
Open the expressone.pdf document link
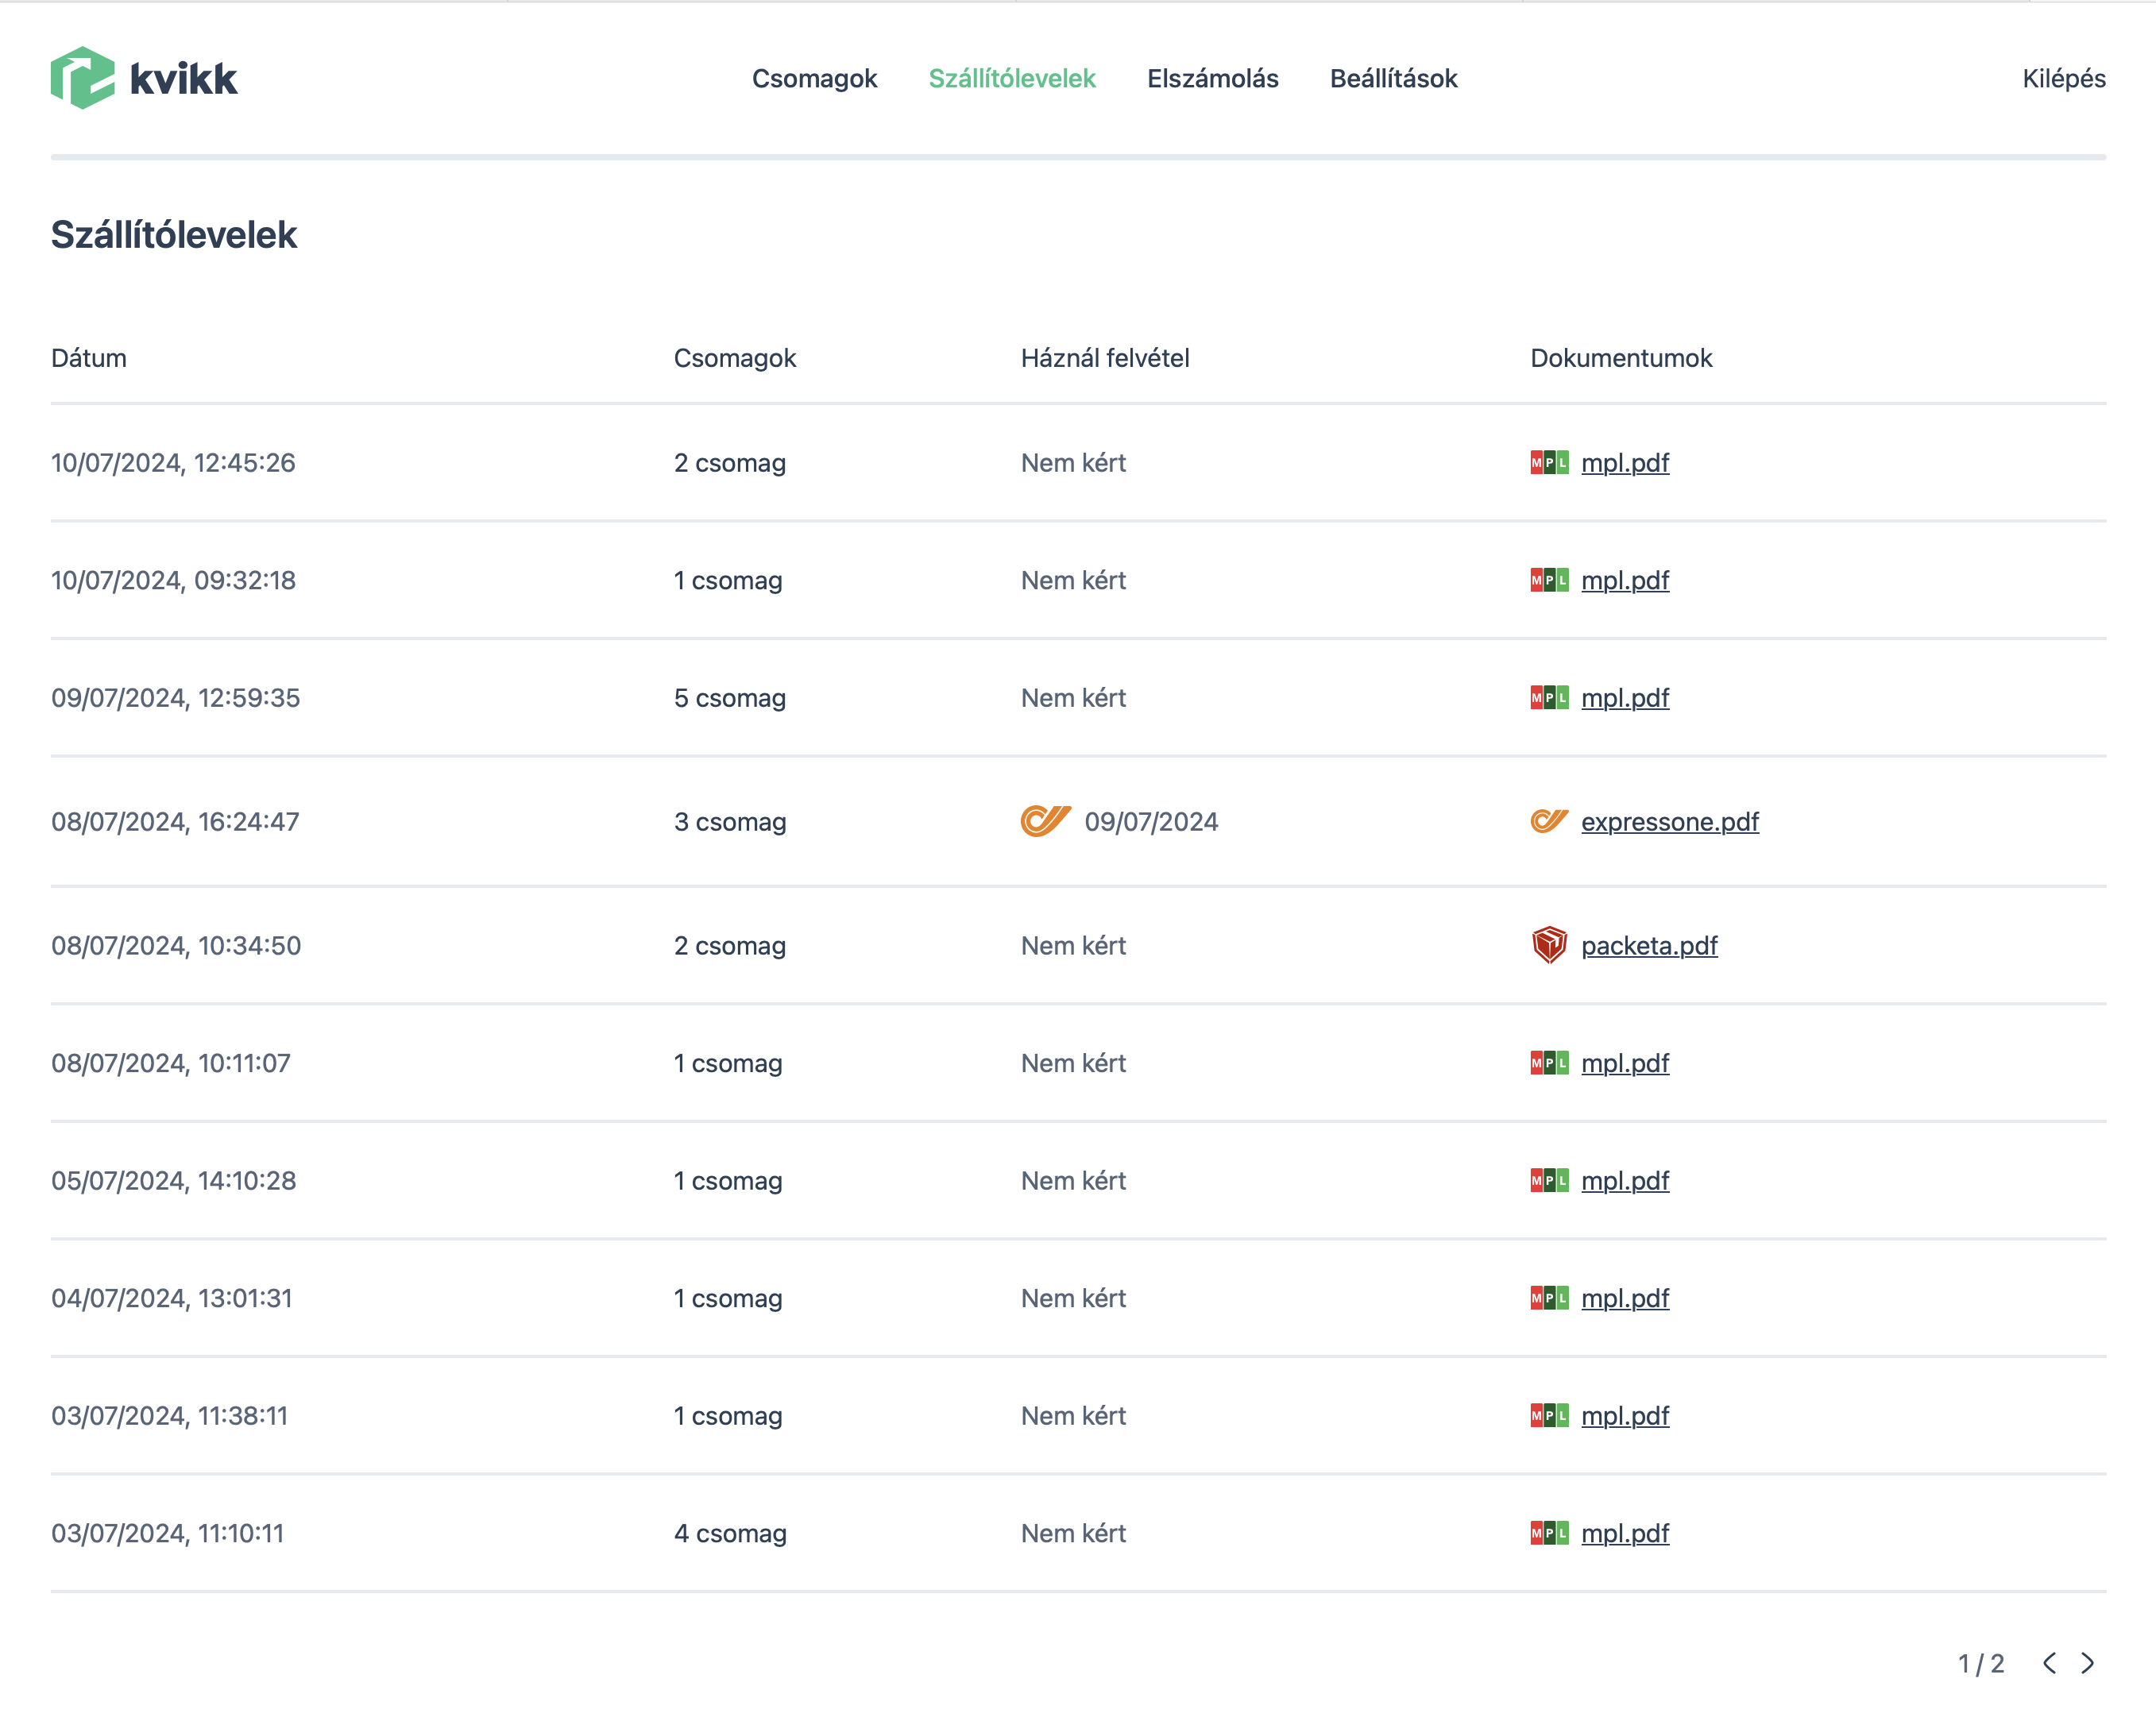1669,822
